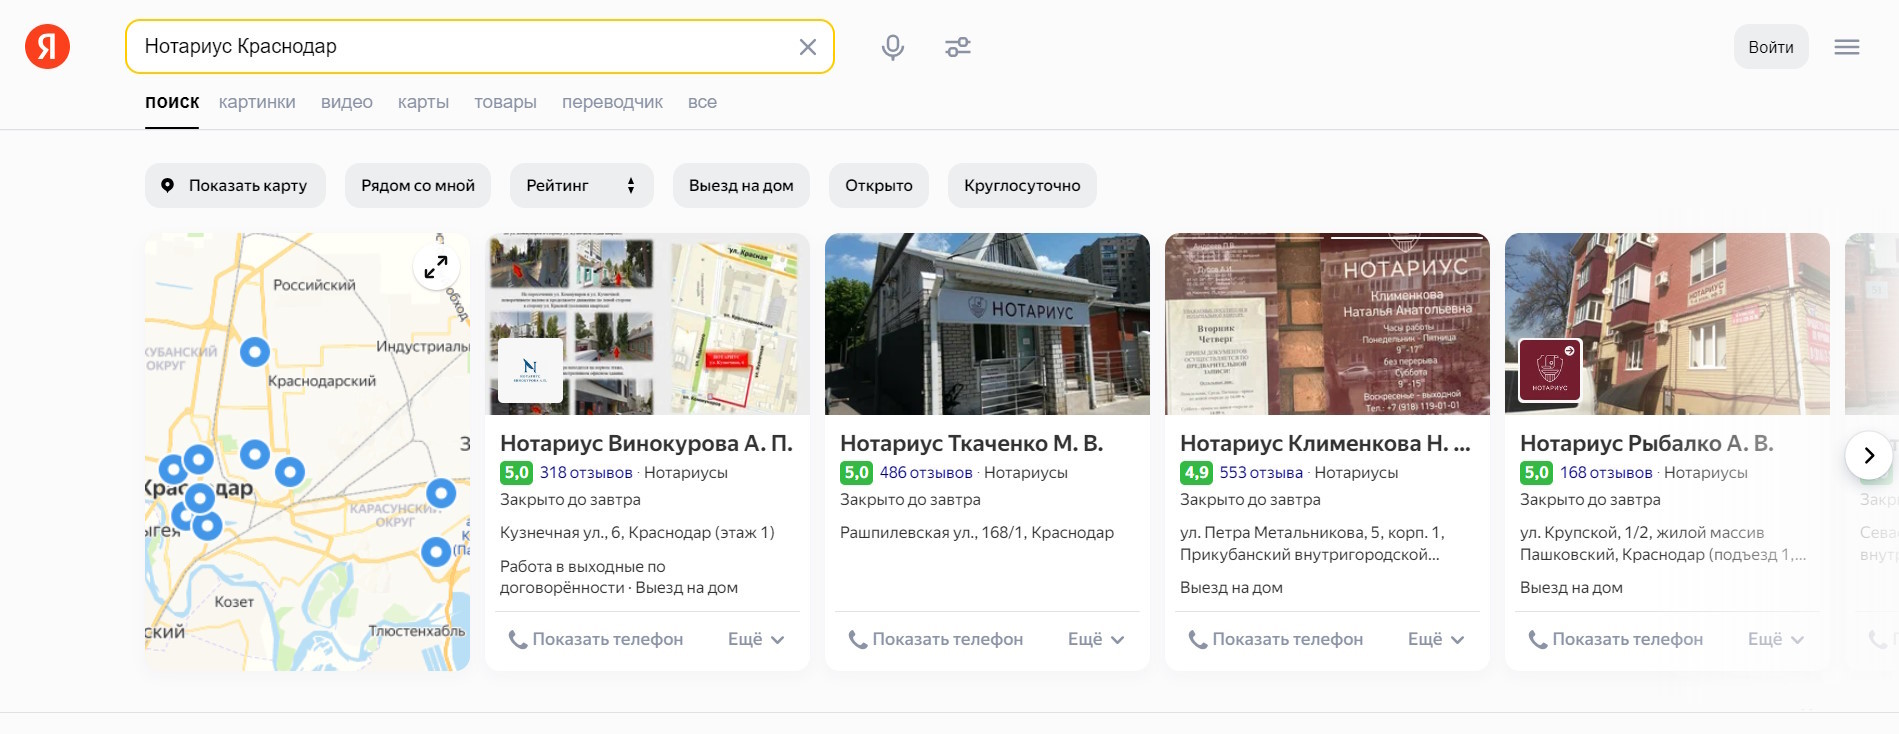Click the Показать карту button
Image resolution: width=1899 pixels, height=734 pixels.
pyautogui.click(x=235, y=186)
